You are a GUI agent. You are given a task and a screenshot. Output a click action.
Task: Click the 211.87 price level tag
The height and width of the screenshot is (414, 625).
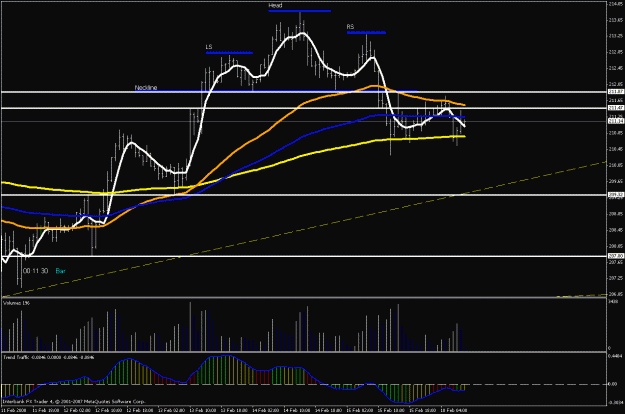pos(616,92)
